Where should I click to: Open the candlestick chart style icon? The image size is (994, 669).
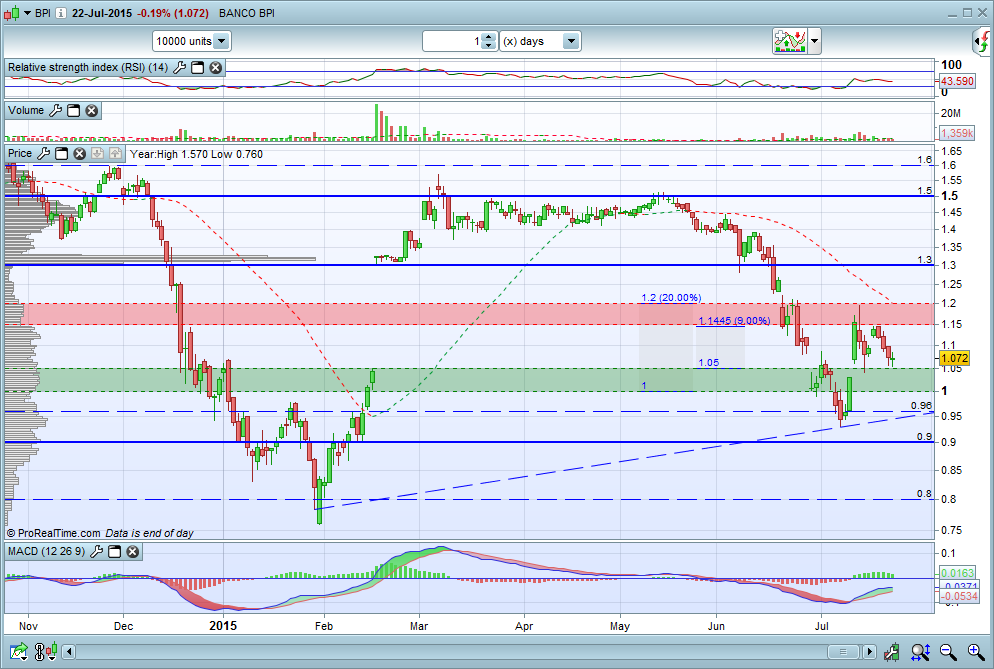(11, 13)
